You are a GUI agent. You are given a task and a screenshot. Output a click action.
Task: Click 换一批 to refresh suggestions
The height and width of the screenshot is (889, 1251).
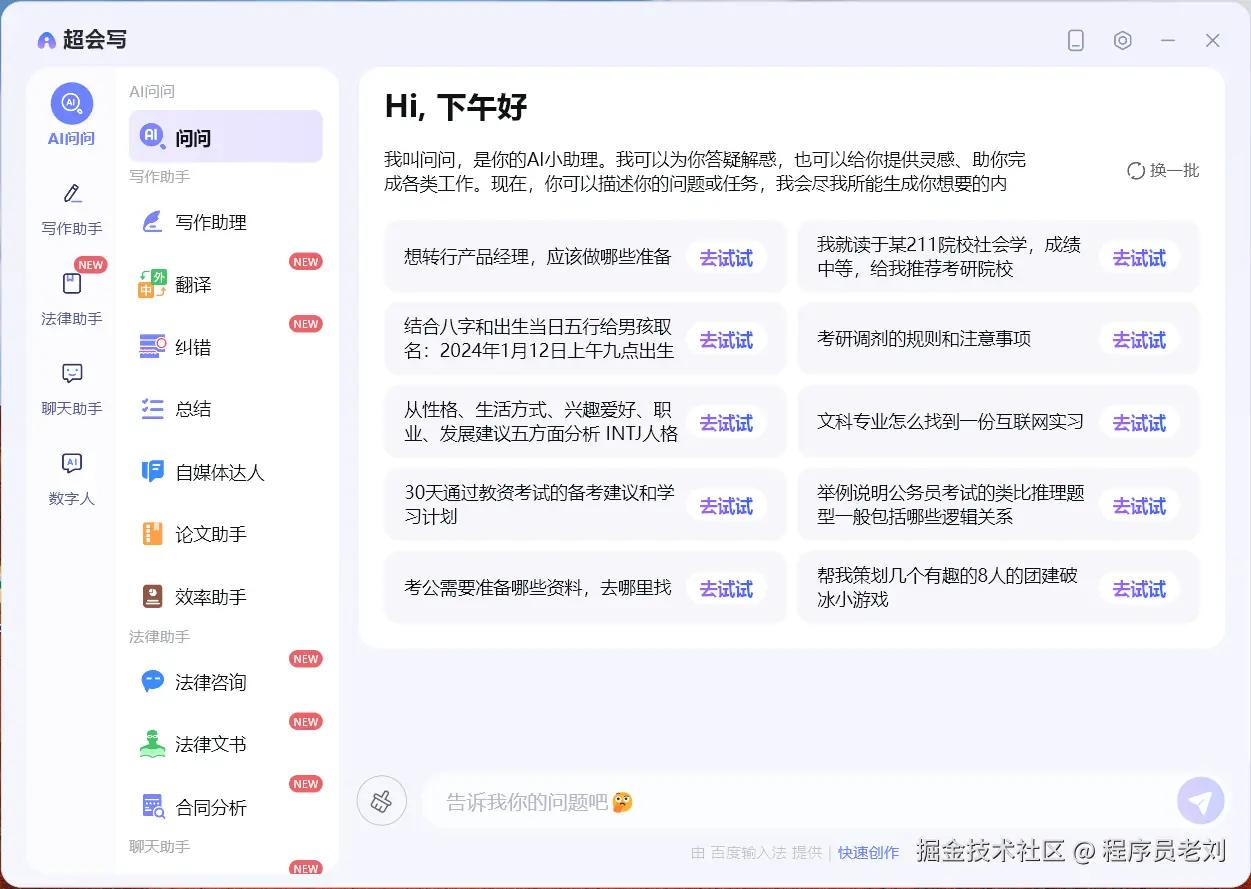click(x=1162, y=170)
